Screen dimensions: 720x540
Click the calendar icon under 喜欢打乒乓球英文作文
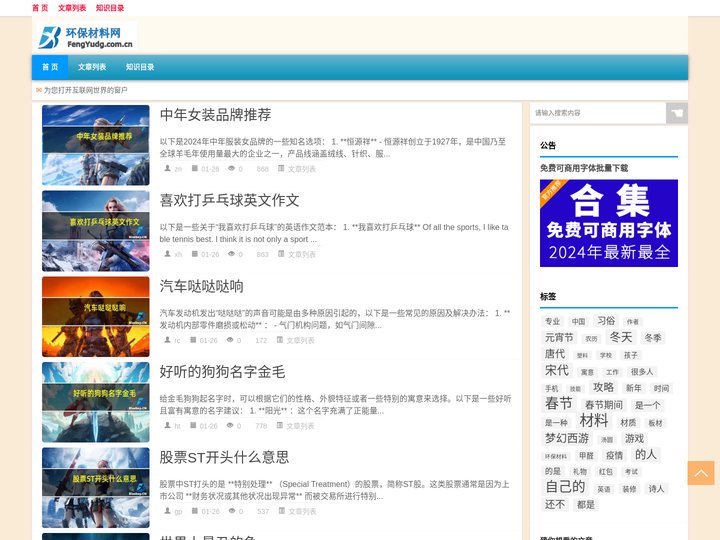[x=195, y=254]
